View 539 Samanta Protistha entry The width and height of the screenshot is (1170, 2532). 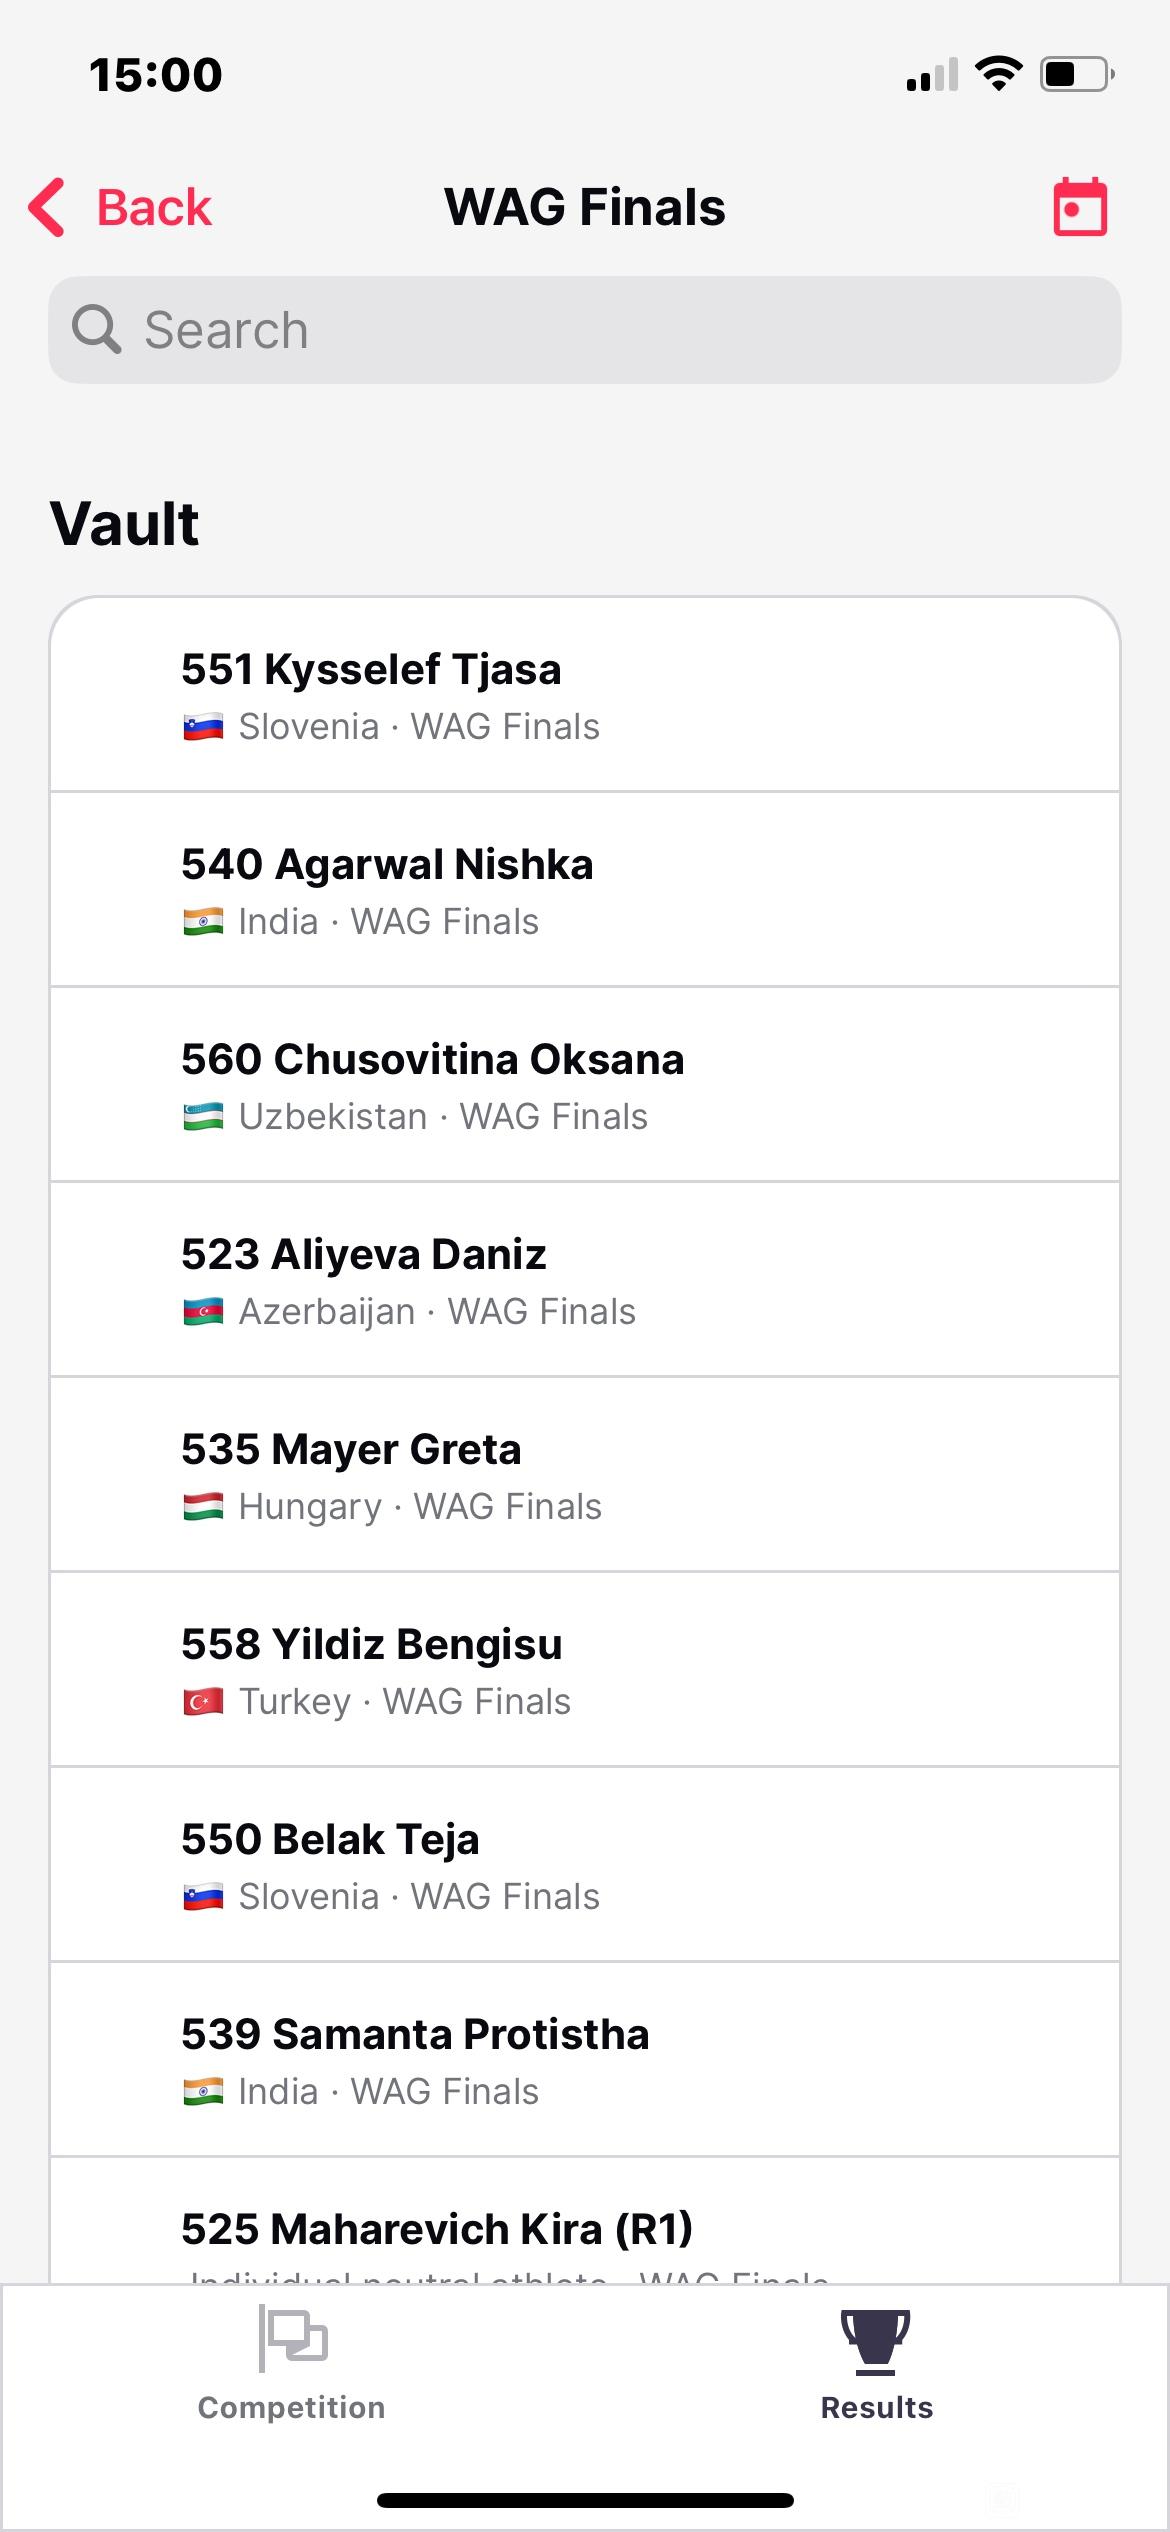point(585,2060)
